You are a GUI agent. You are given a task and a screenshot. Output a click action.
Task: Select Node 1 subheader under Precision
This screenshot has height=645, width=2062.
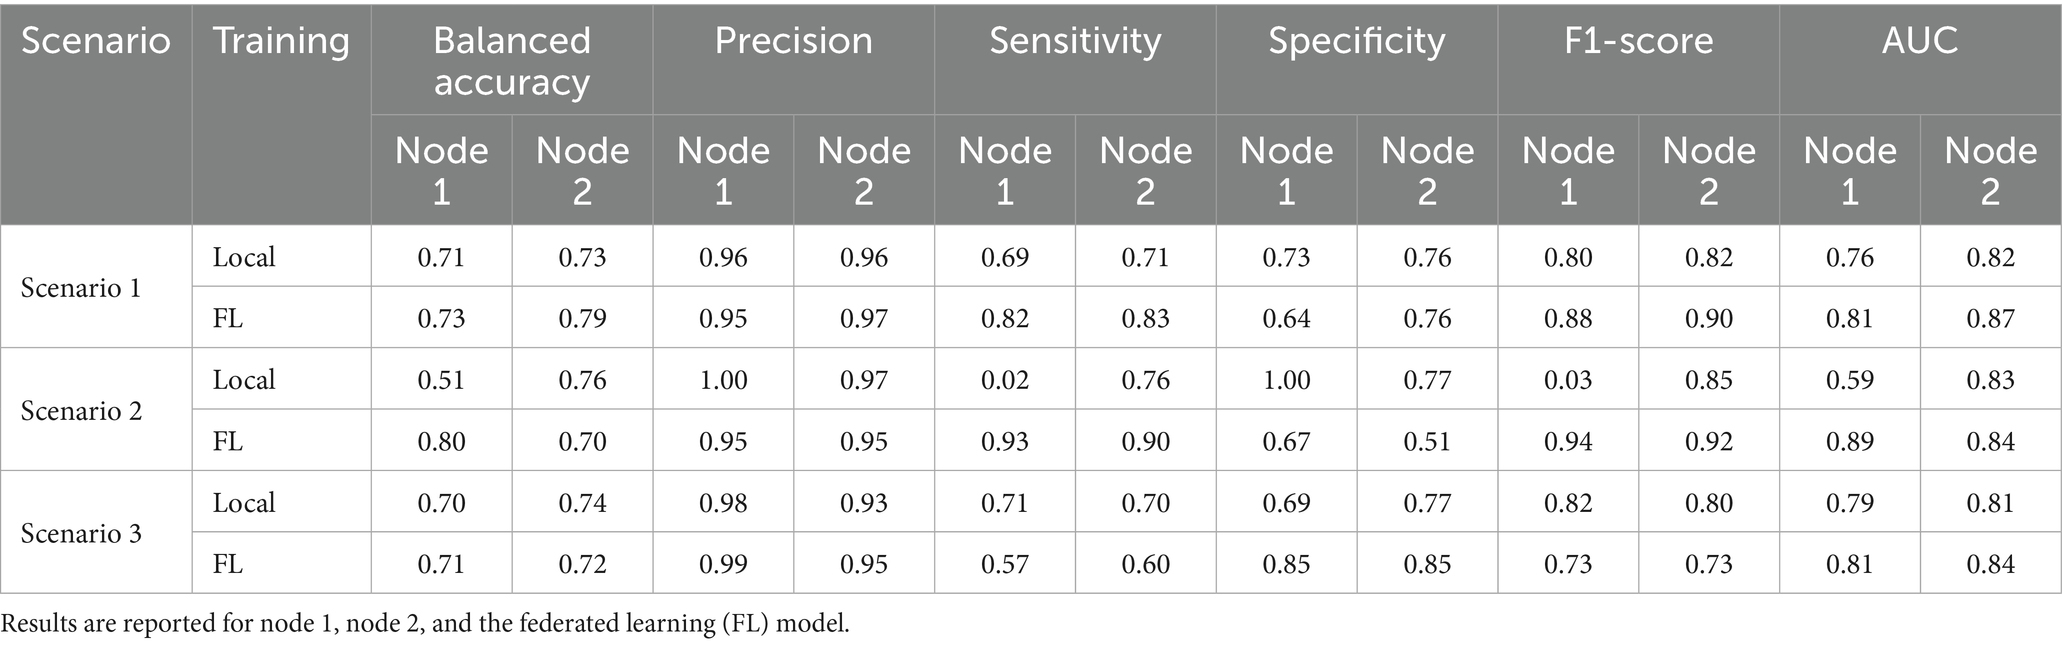coord(723,170)
